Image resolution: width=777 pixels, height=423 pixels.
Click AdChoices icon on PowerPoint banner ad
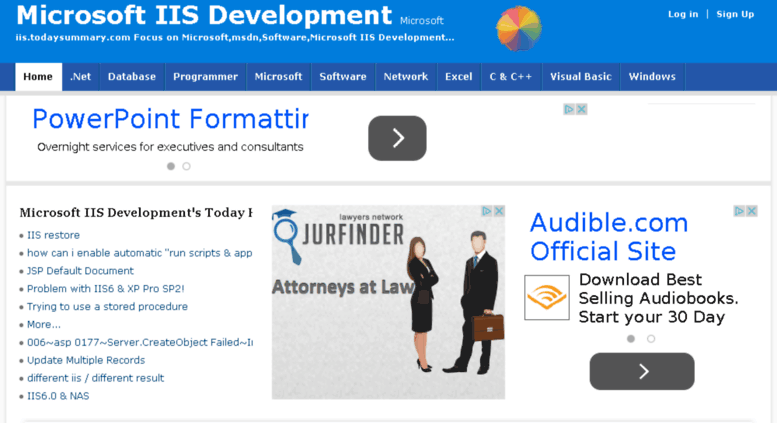tap(569, 109)
